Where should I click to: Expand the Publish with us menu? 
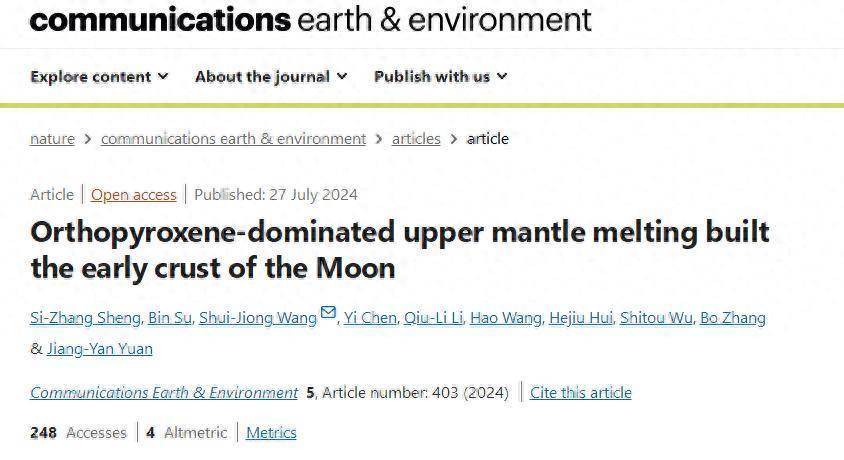[x=440, y=77]
